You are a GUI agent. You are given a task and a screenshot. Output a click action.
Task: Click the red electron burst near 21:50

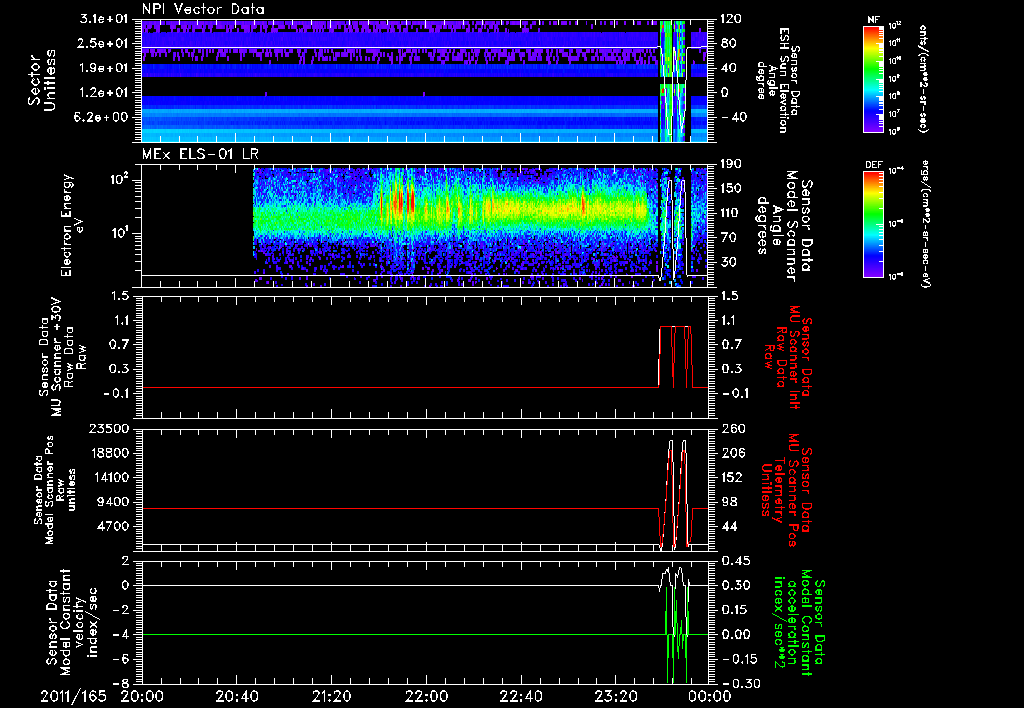coord(398,199)
